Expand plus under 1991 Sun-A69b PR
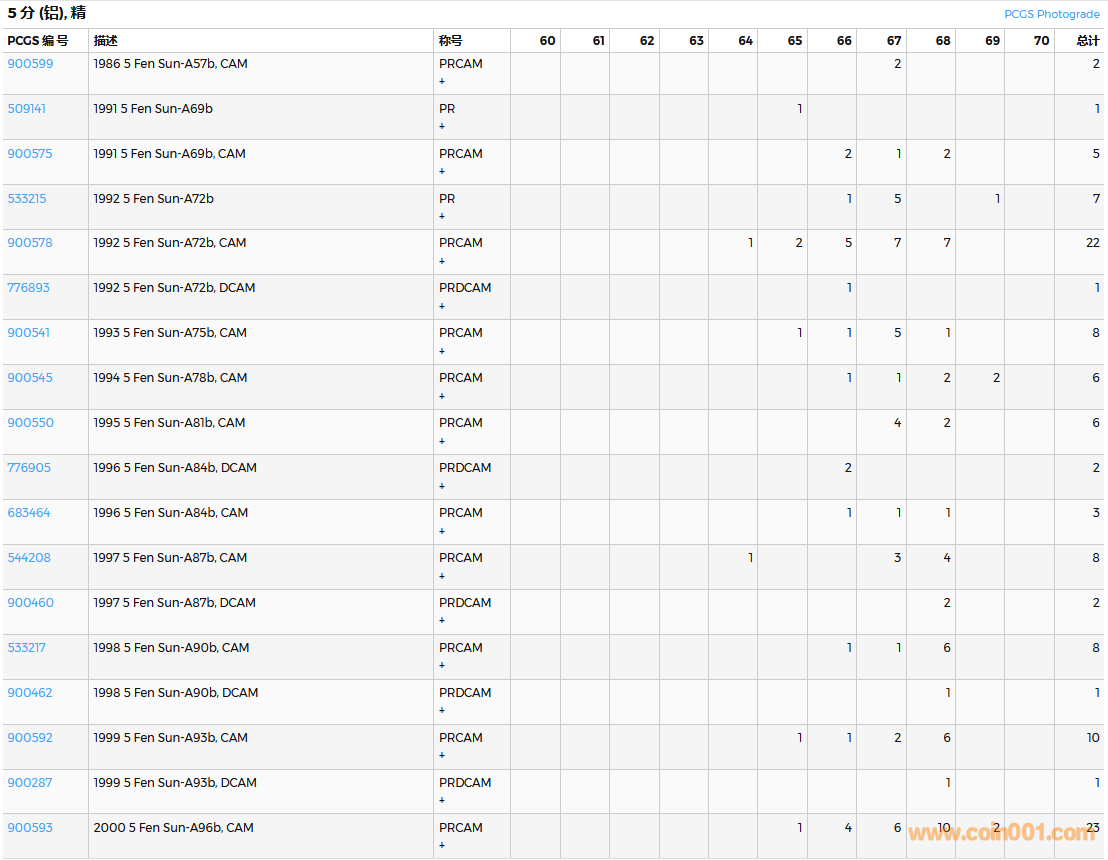 (442, 126)
